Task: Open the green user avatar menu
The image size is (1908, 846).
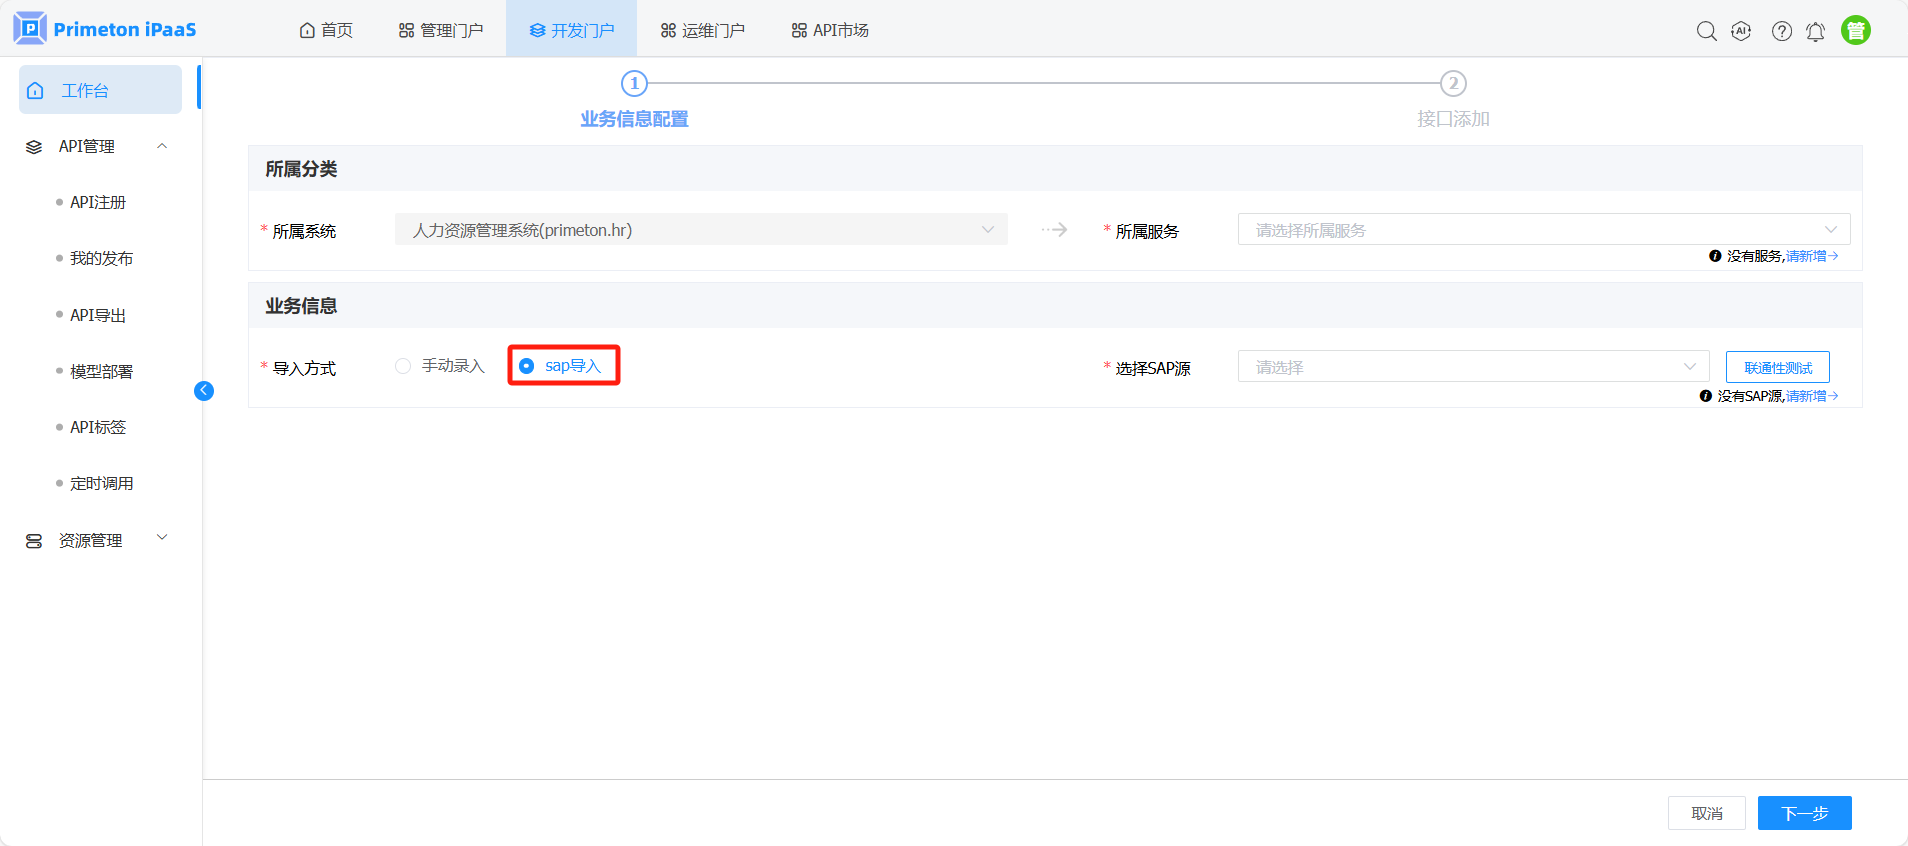Action: point(1855,31)
